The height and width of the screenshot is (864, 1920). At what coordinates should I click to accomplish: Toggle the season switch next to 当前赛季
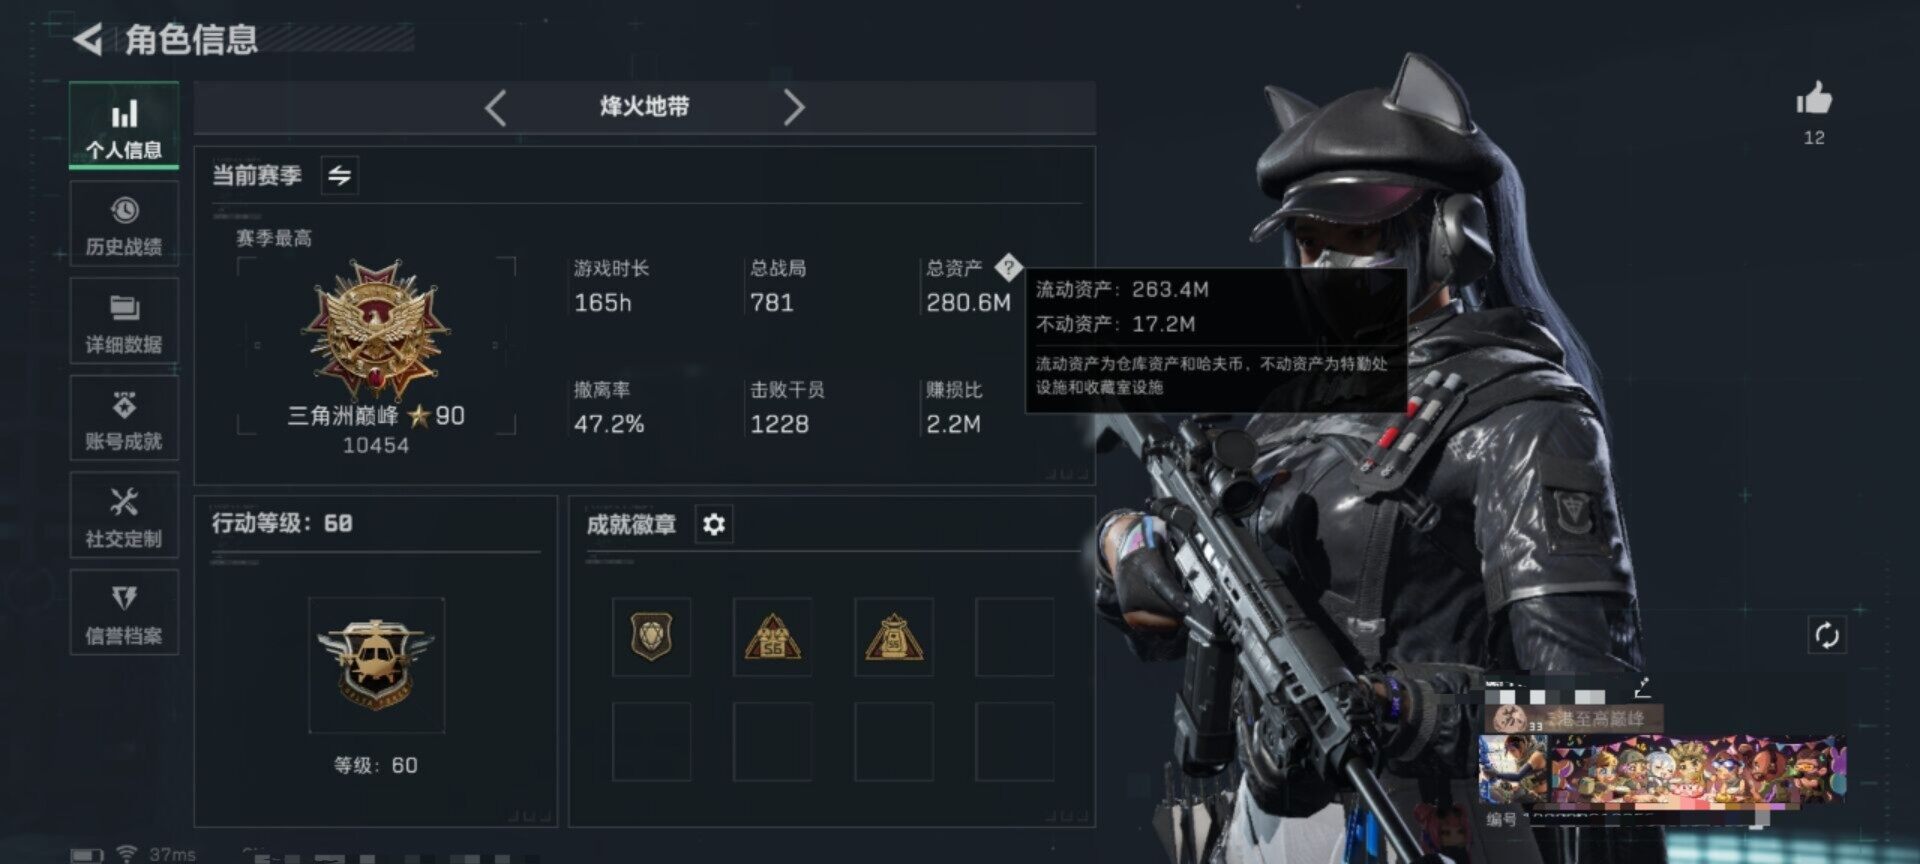click(x=340, y=176)
